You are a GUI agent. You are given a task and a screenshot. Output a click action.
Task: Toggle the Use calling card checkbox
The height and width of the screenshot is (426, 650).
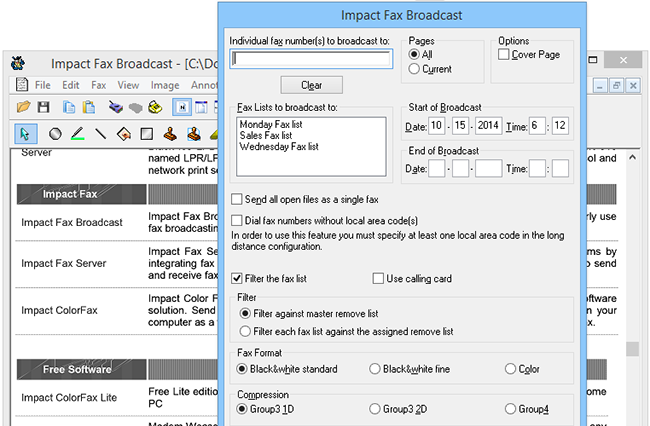click(379, 277)
